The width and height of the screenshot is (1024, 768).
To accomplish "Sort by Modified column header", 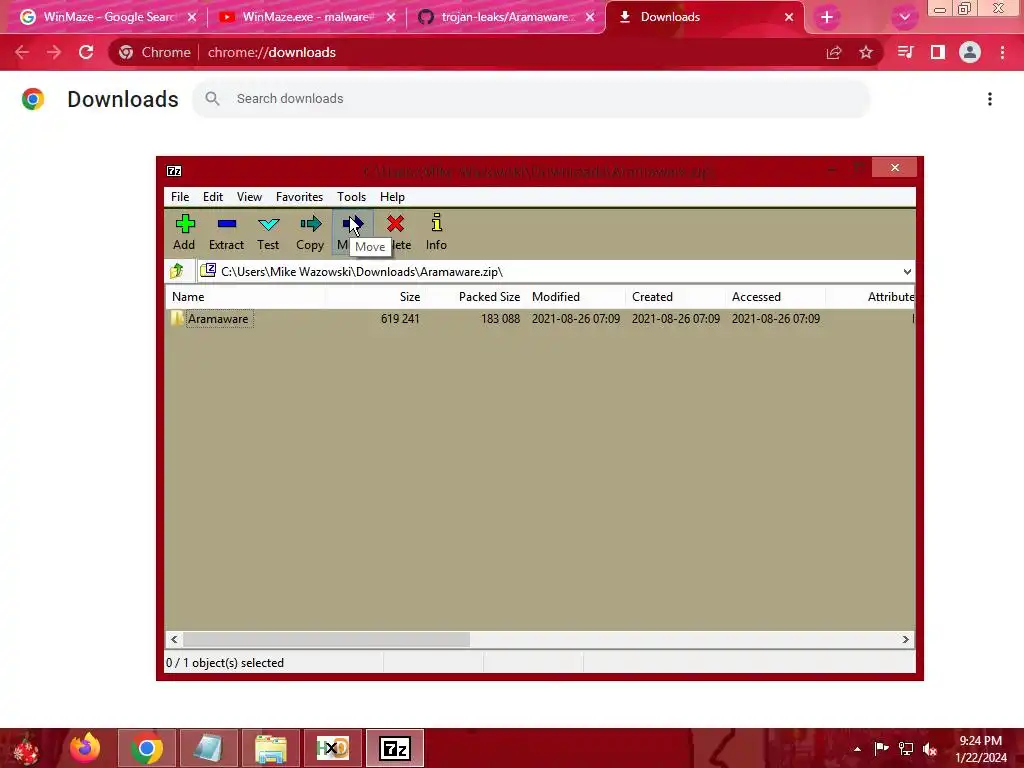I will [x=576, y=296].
